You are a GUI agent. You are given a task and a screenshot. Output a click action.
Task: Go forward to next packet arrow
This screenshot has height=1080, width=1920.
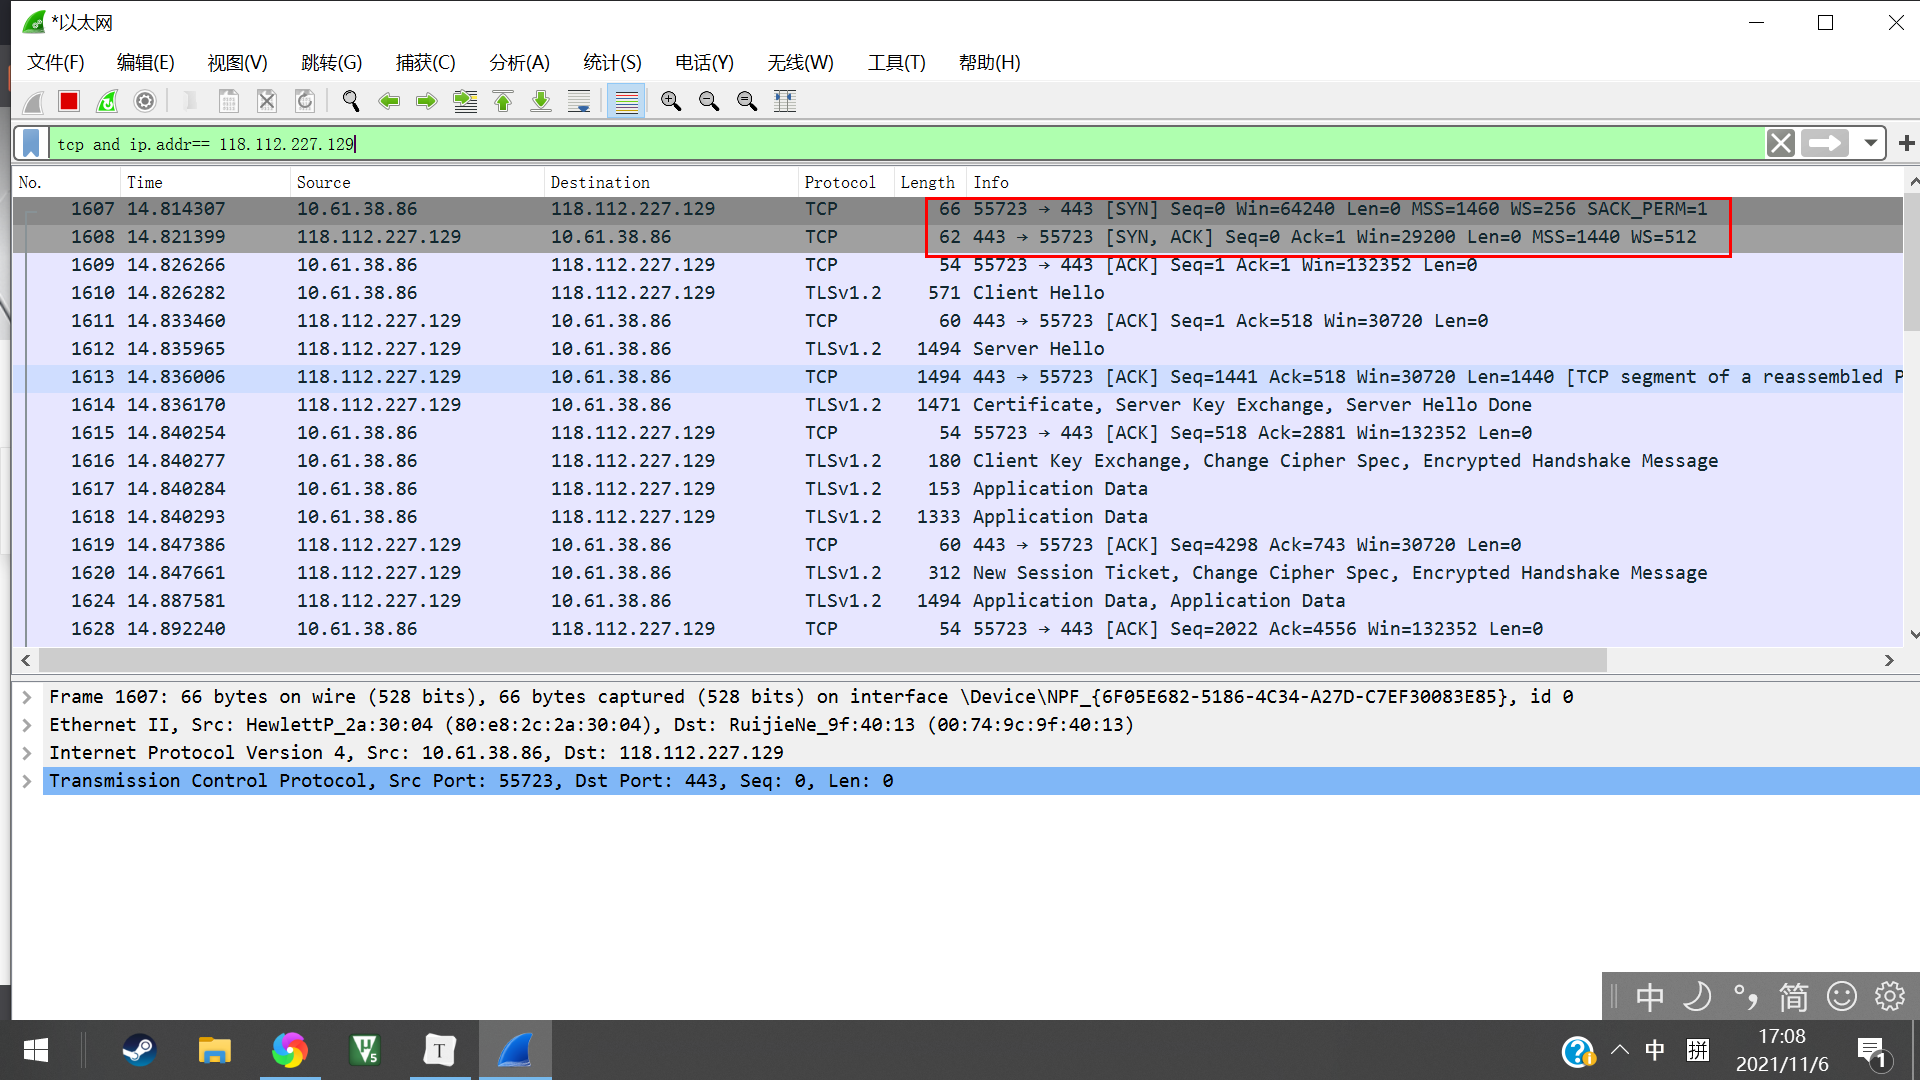tap(427, 101)
